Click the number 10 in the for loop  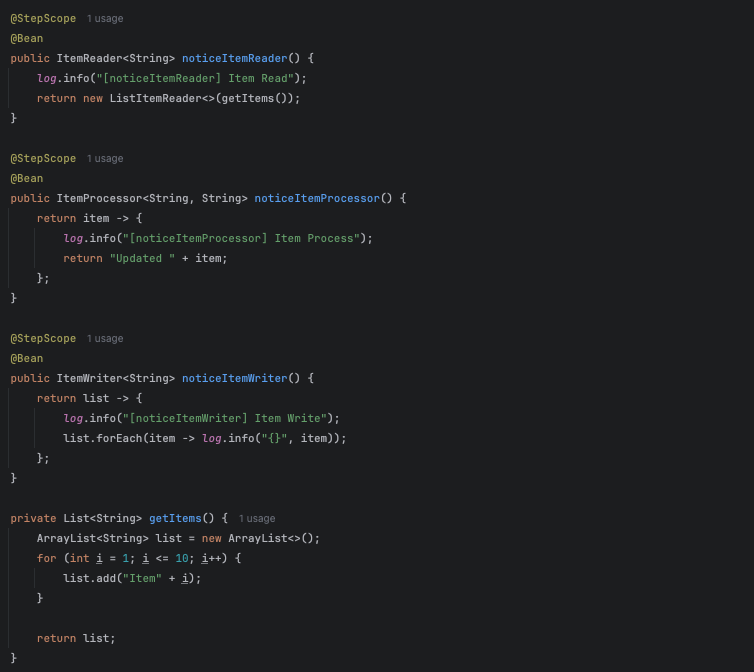182,558
